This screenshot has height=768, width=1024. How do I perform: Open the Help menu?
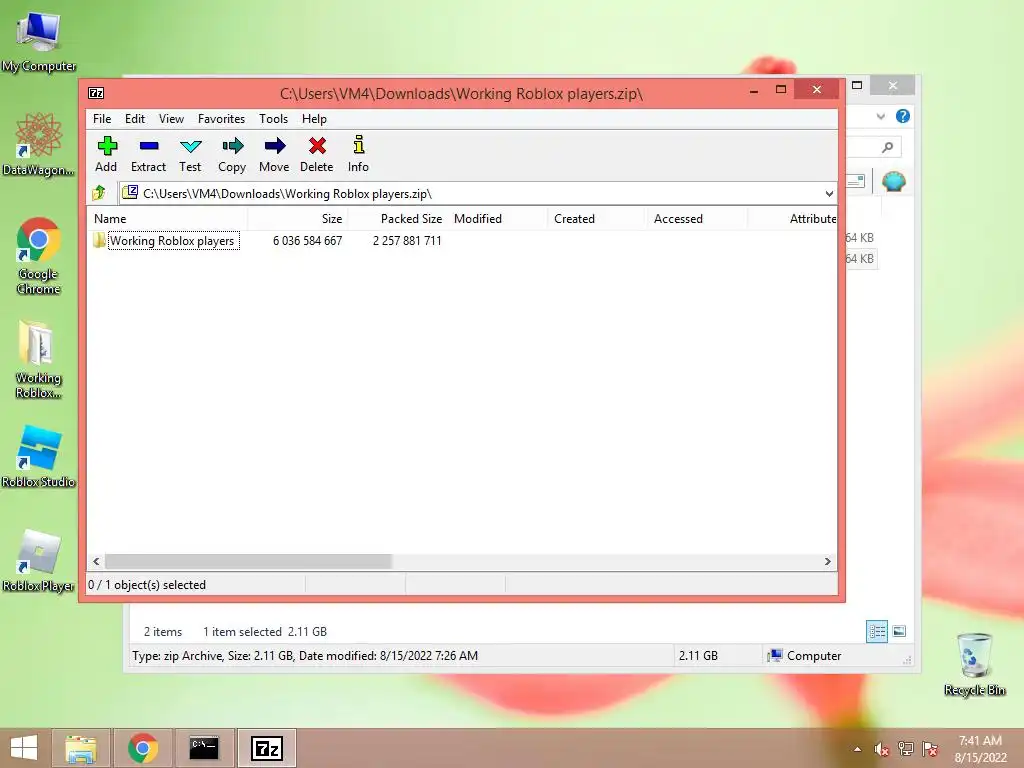click(x=314, y=119)
